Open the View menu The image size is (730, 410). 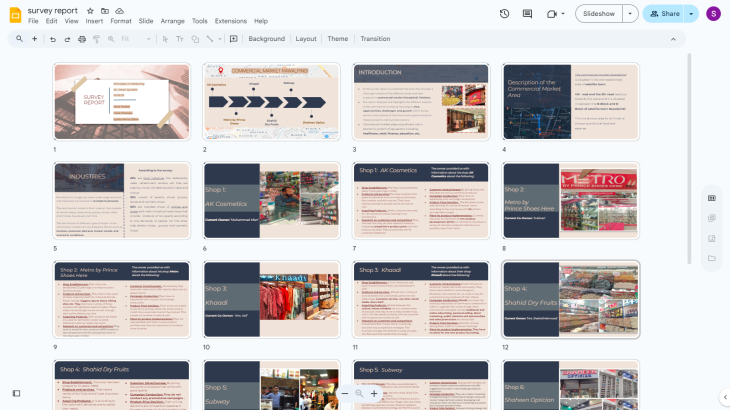point(71,21)
